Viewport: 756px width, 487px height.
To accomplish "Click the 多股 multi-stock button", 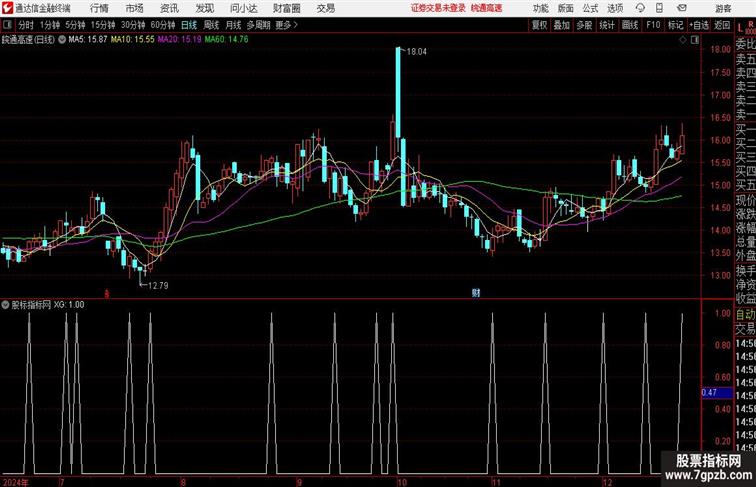I will (x=584, y=25).
